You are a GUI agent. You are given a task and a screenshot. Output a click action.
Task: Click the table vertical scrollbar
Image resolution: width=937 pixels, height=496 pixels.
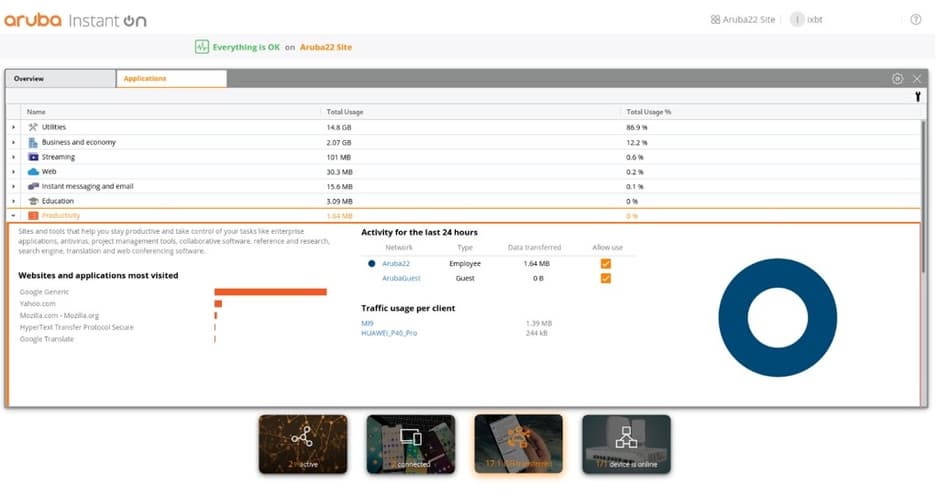pos(924,197)
